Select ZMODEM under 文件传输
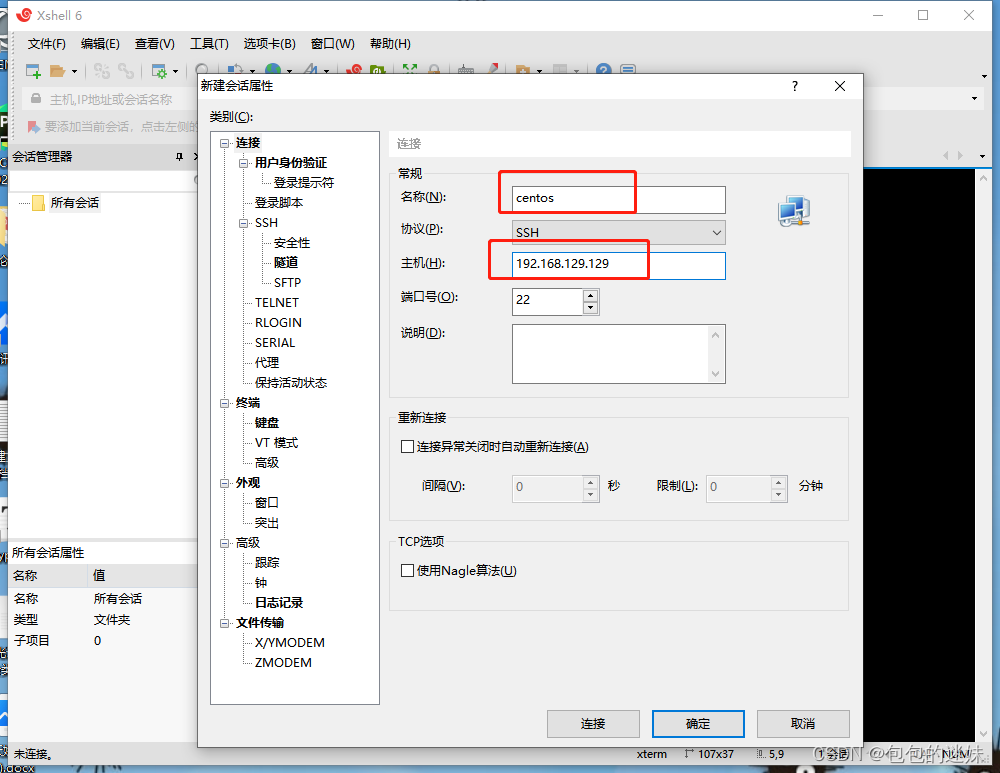This screenshot has height=773, width=1000. click(283, 663)
